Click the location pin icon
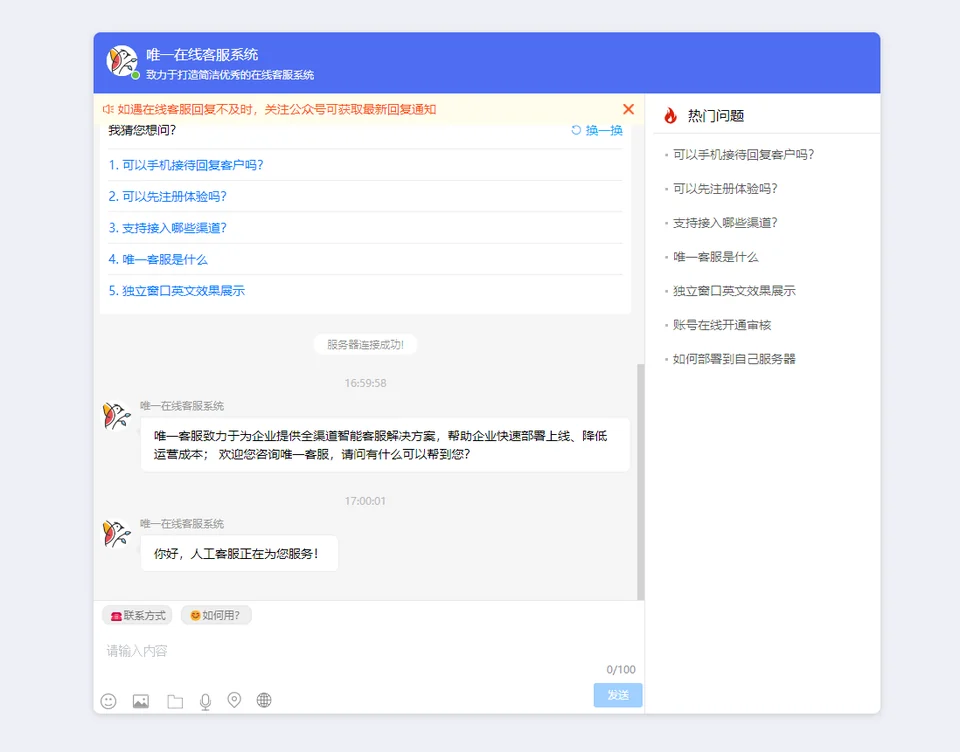This screenshot has width=960, height=752. coord(234,700)
